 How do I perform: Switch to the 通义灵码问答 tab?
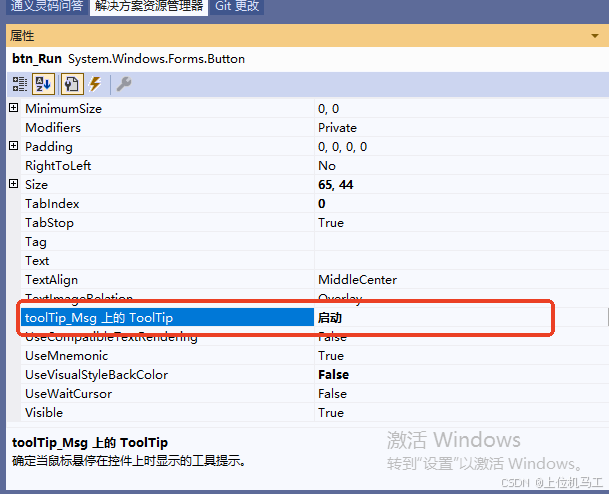point(47,7)
